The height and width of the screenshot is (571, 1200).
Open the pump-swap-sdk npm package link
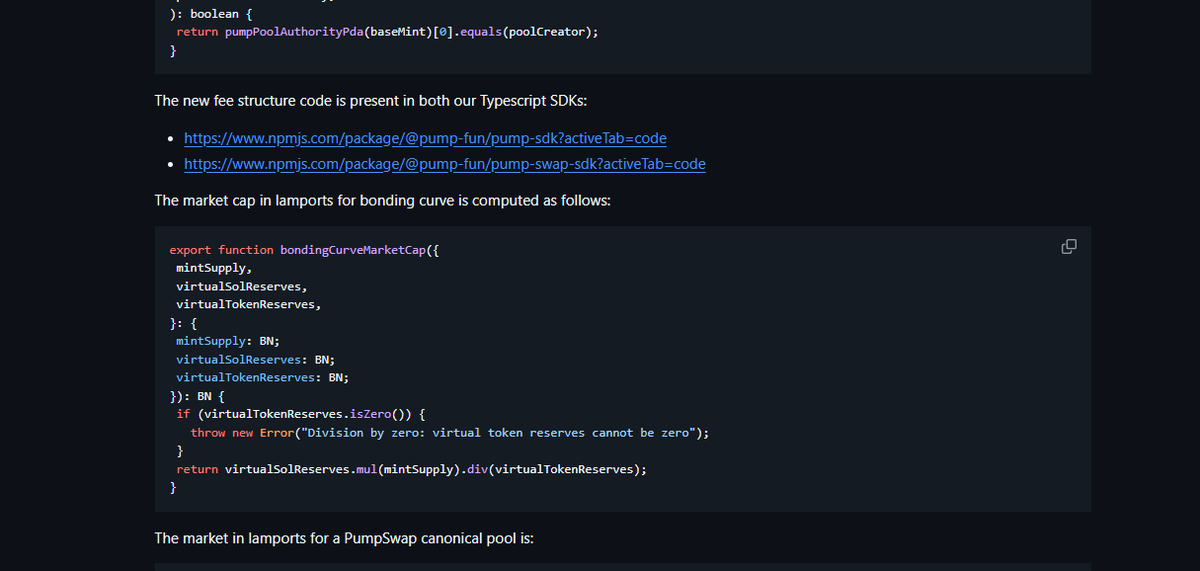click(x=445, y=164)
